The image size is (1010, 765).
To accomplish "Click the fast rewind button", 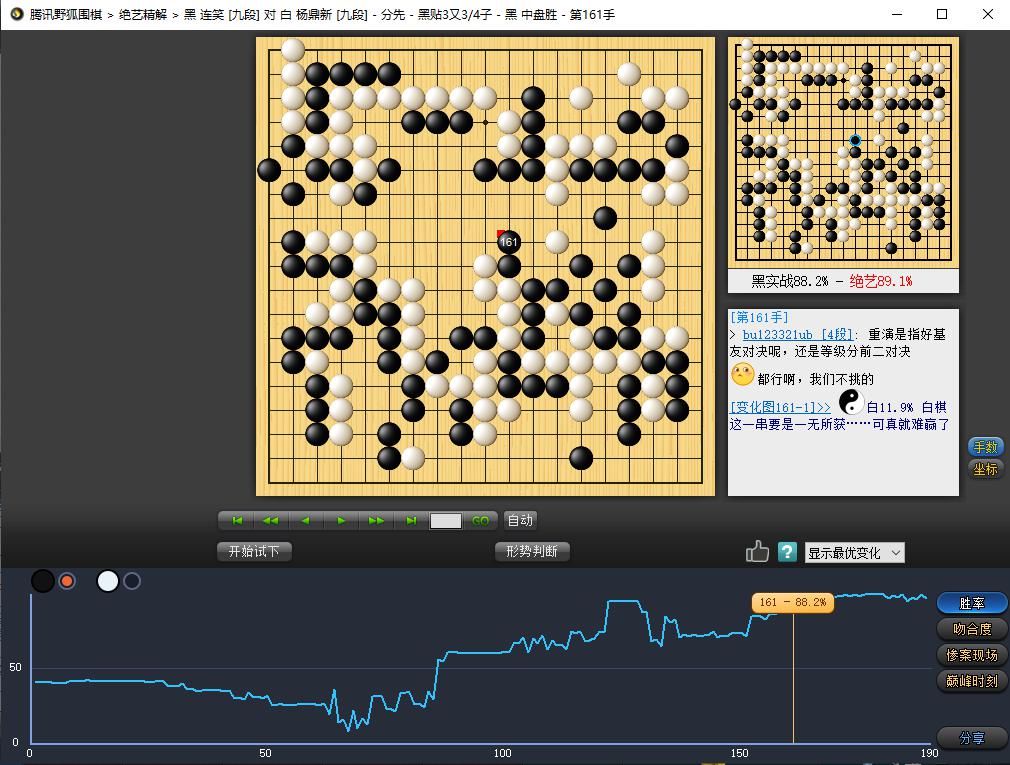I will click(270, 520).
